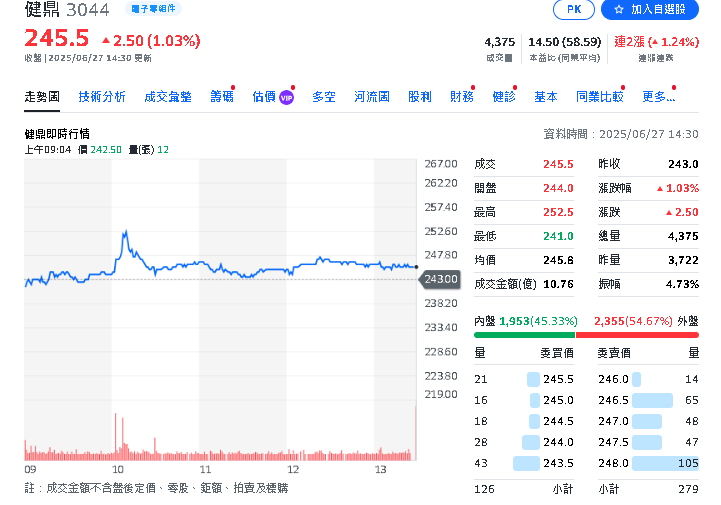Viewport: 721px width, 505px height.
Task: Open the 財務 tab
Action: coord(462,97)
